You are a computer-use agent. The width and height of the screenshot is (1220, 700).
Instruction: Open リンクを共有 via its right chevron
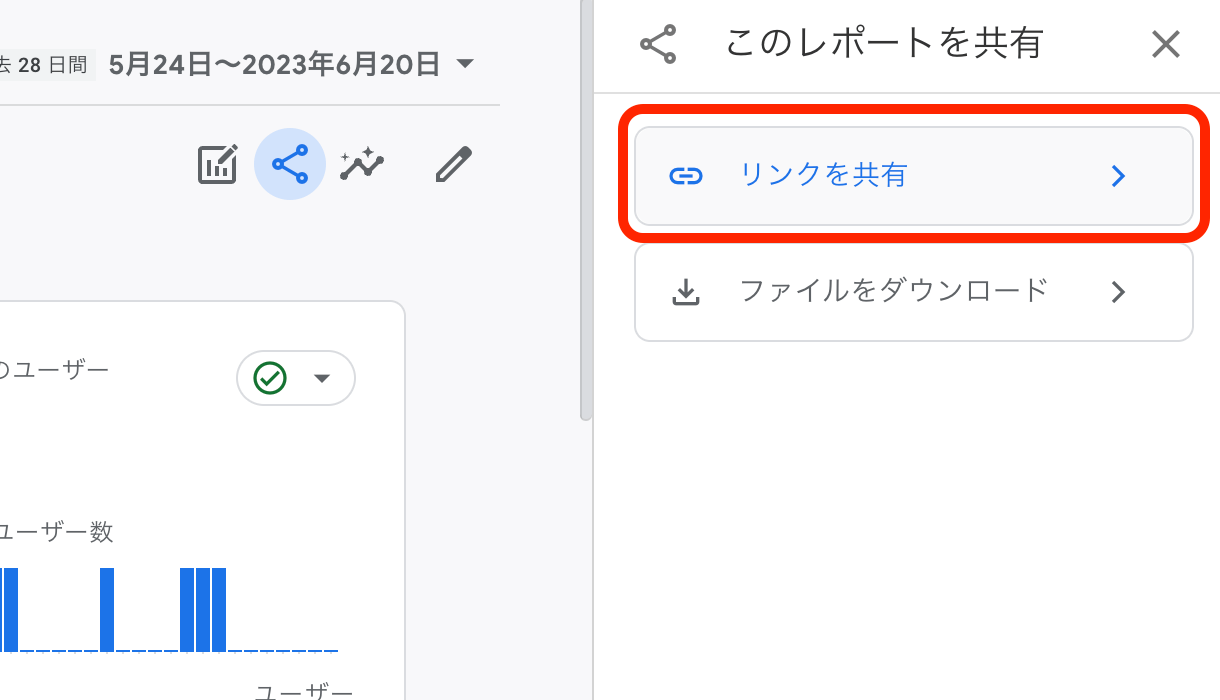click(1118, 175)
